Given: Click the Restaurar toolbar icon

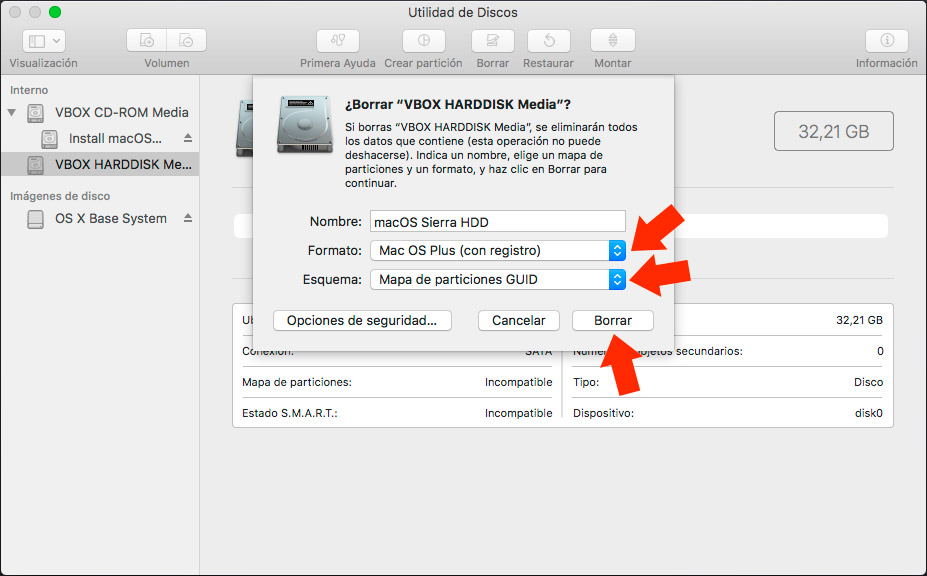Looking at the screenshot, I should (x=549, y=40).
